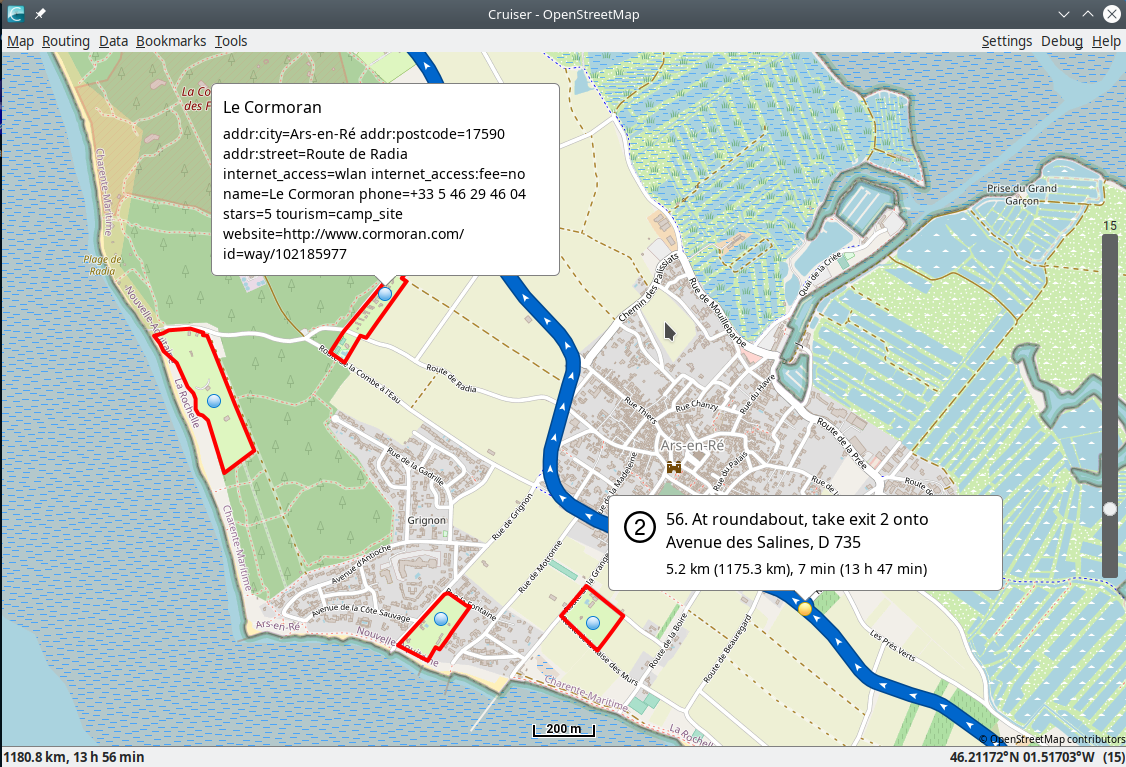Click the Le Cormoran camp site blue marker
1126x767 pixels.
click(x=385, y=294)
